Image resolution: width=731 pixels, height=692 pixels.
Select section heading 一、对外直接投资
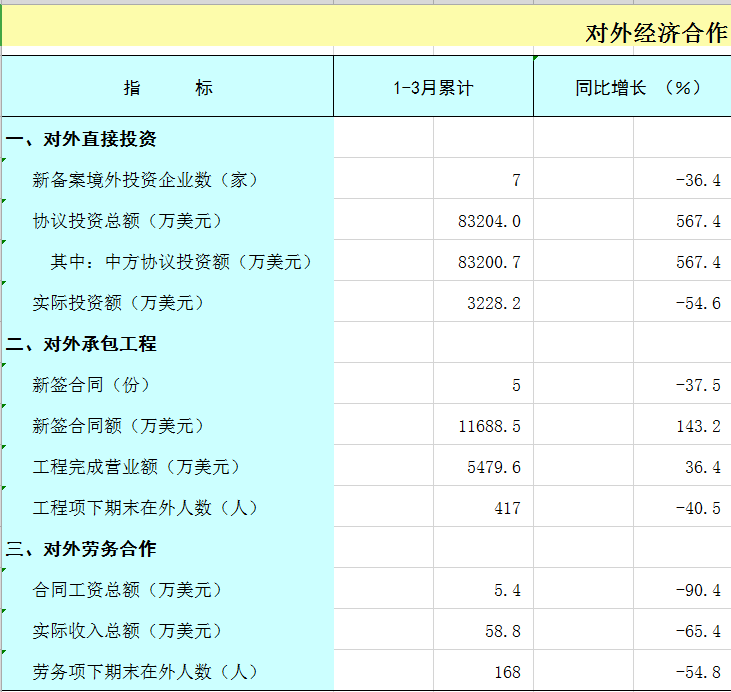[x=82, y=139]
